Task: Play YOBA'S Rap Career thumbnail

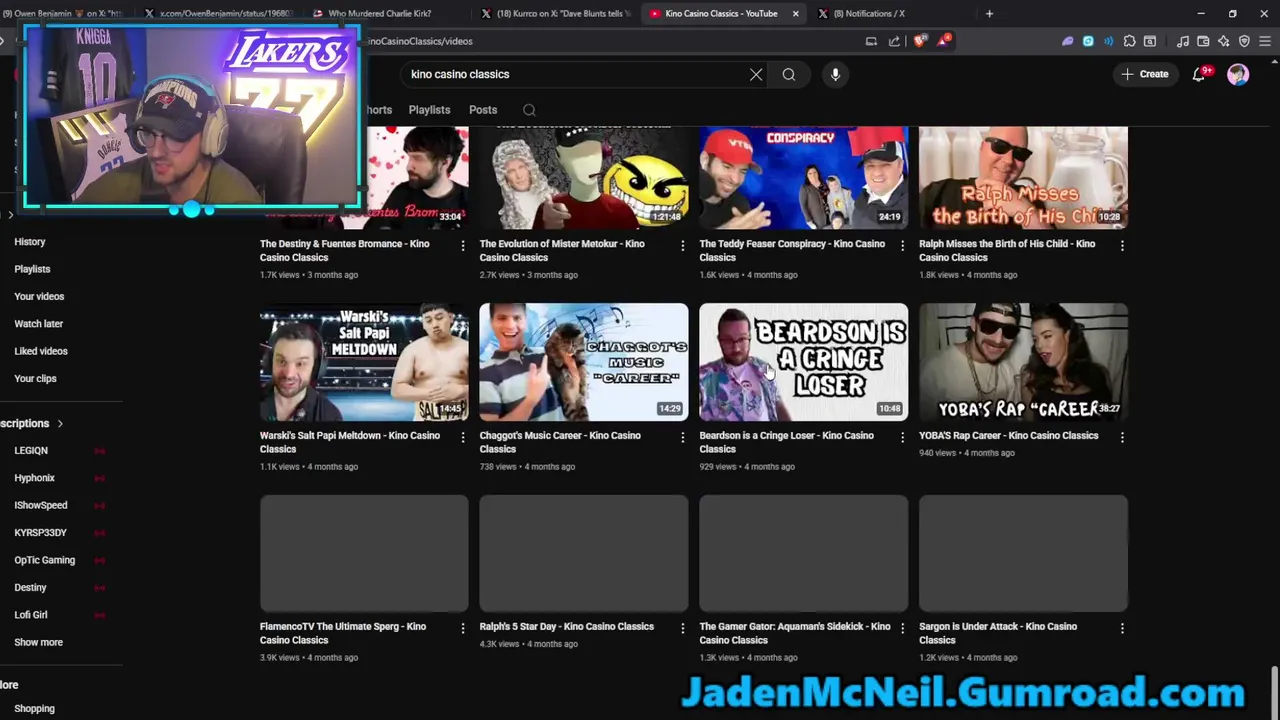Action: 1024,362
